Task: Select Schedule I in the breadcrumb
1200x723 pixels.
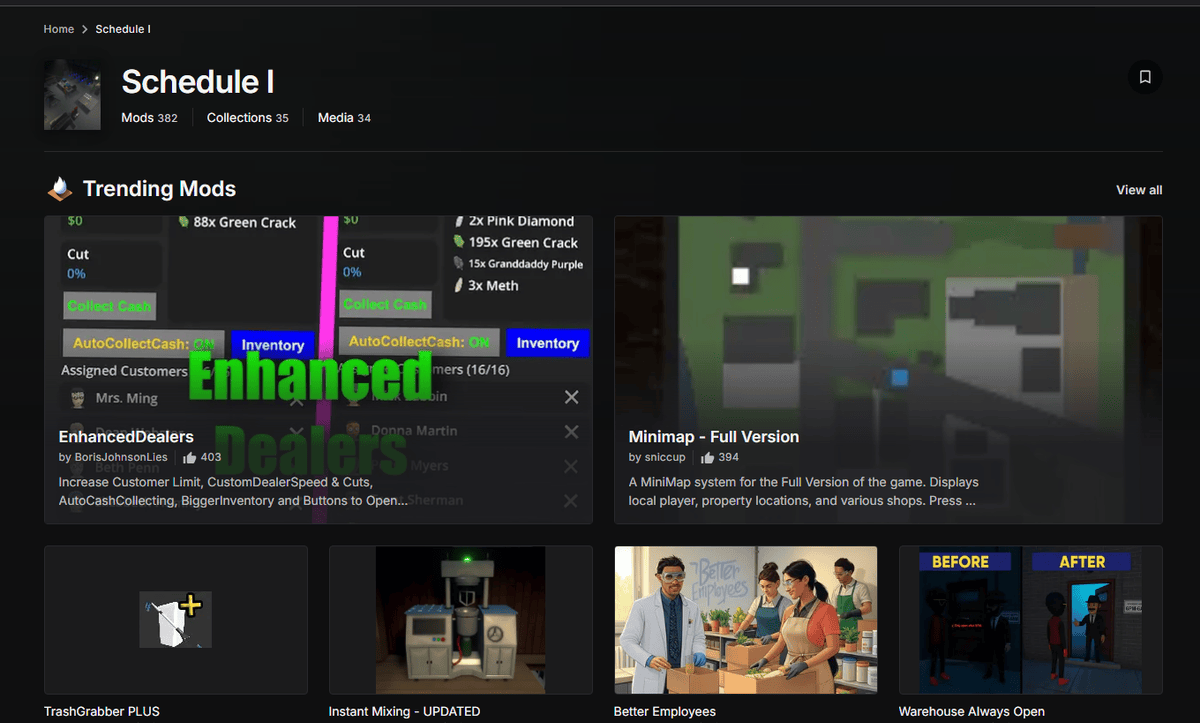Action: tap(123, 29)
